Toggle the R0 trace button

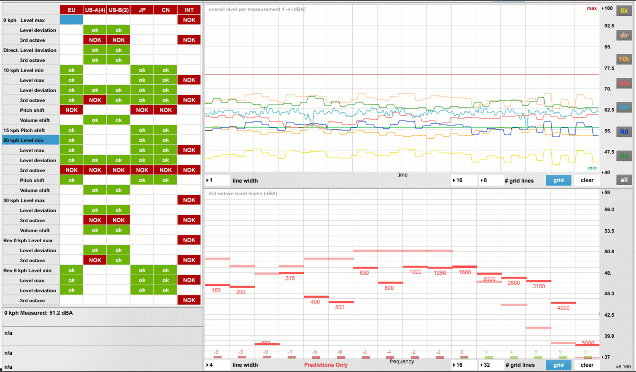tap(624, 131)
